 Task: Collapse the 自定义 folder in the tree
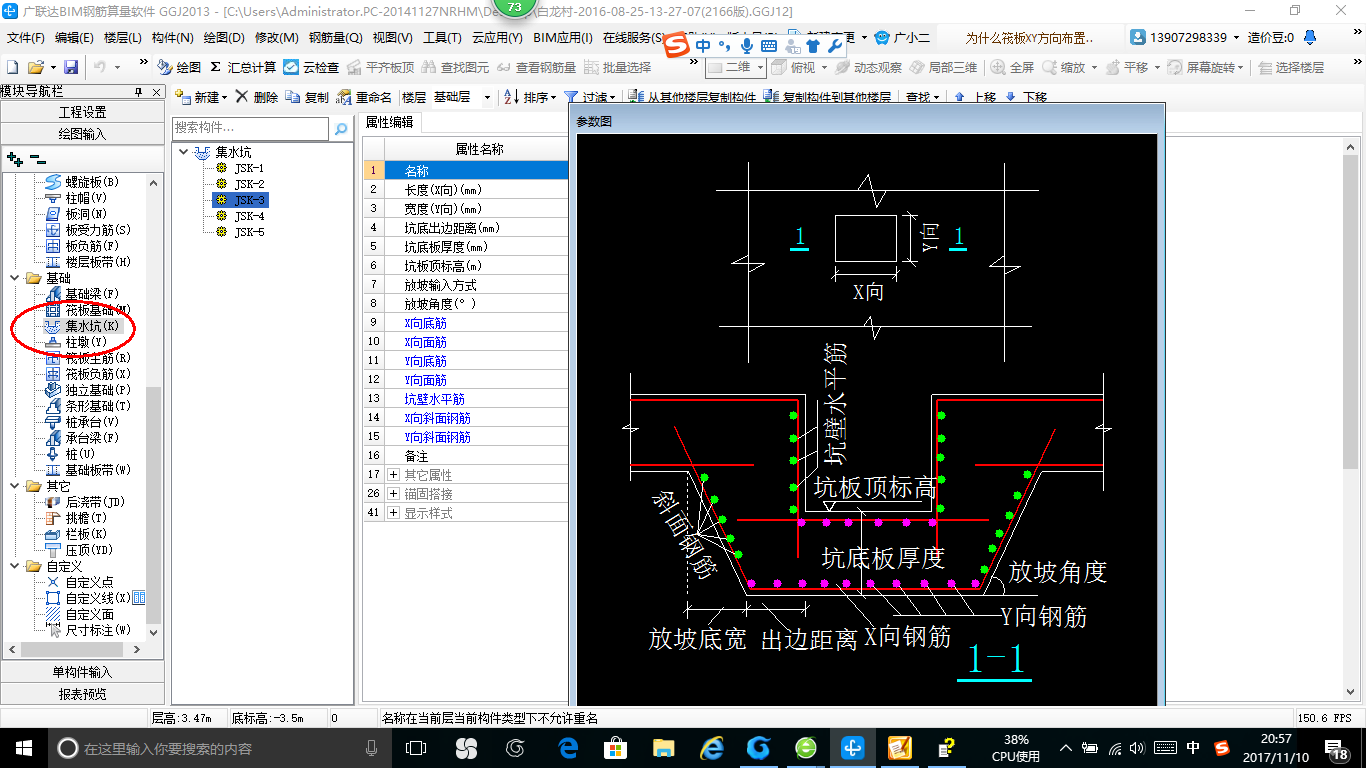[15, 566]
